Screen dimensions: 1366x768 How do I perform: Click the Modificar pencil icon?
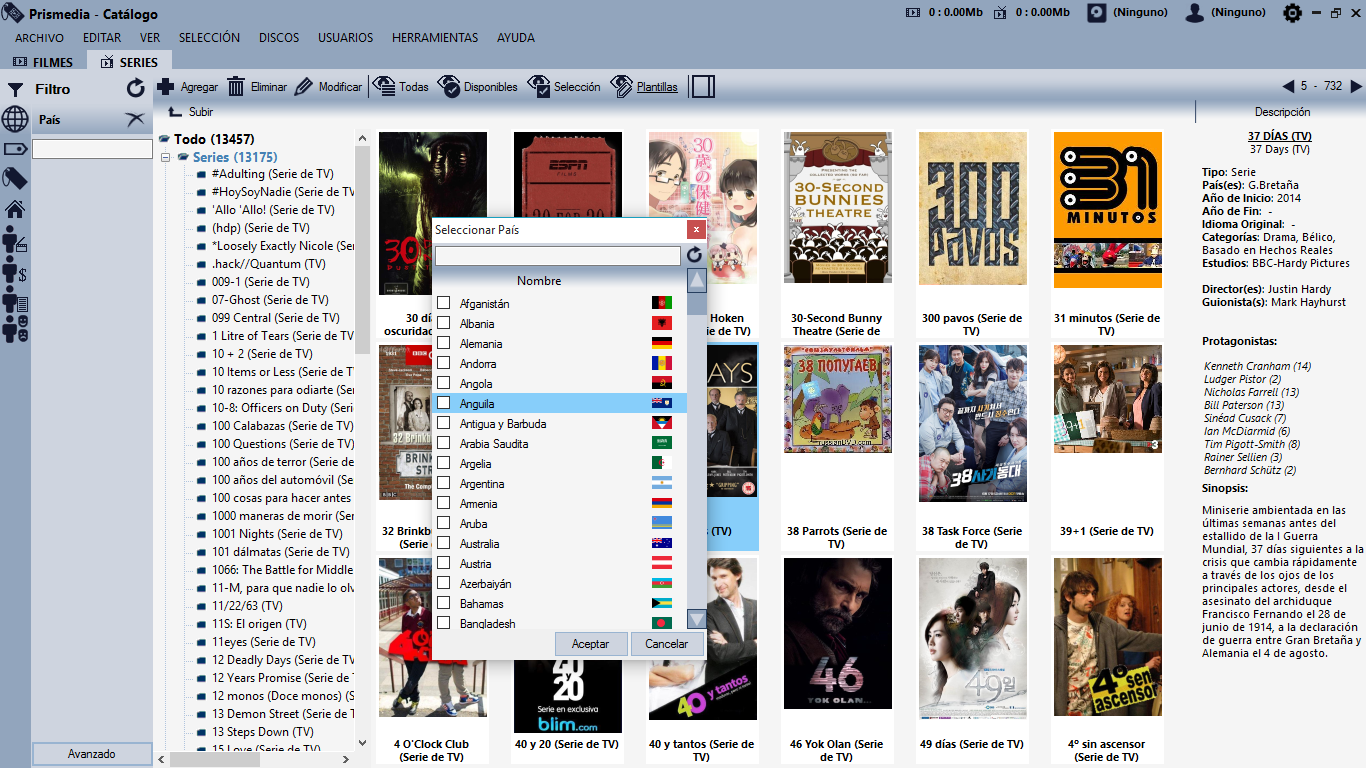(304, 87)
